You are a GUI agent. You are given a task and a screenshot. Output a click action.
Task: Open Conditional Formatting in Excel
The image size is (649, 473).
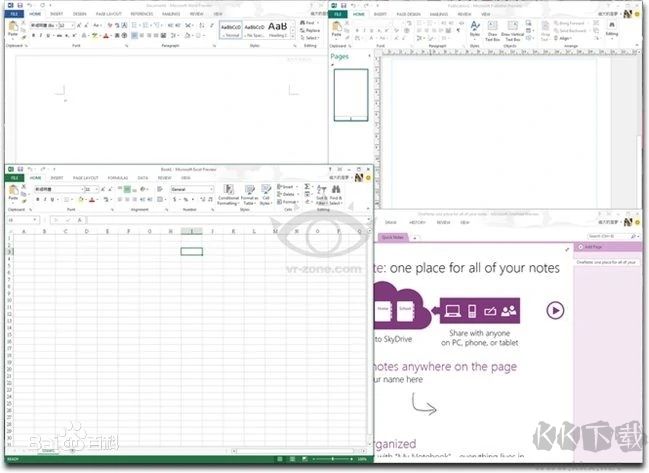coord(228,195)
